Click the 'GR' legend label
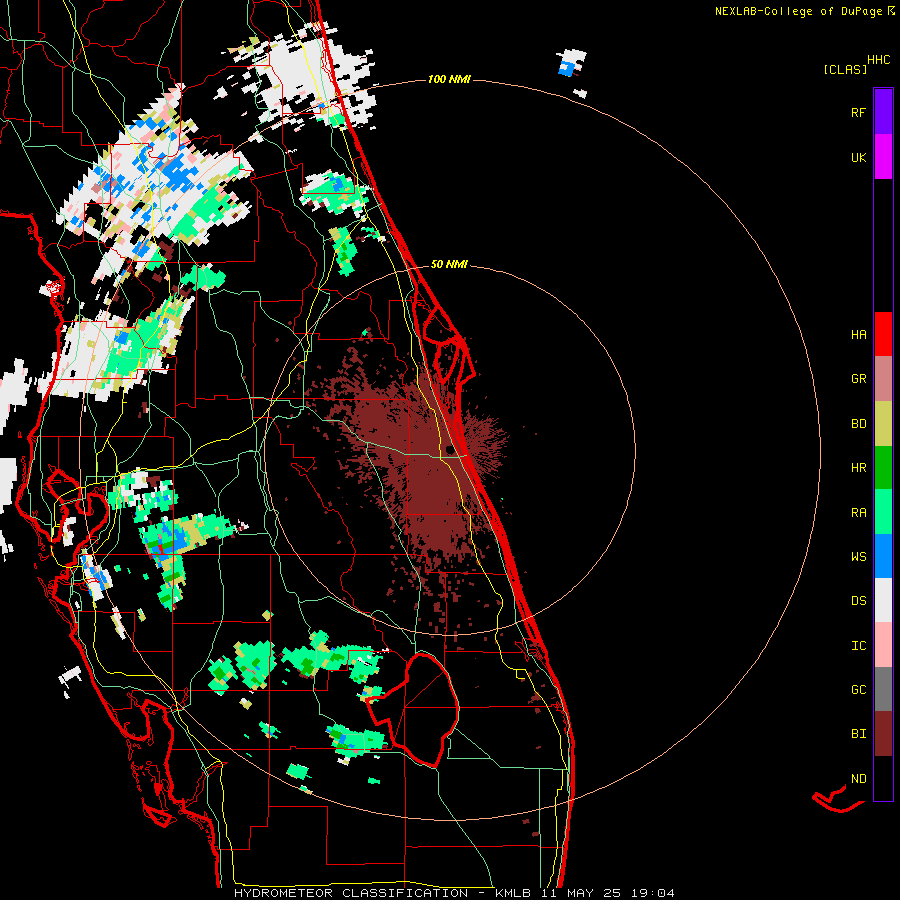The height and width of the screenshot is (900, 900). click(858, 379)
